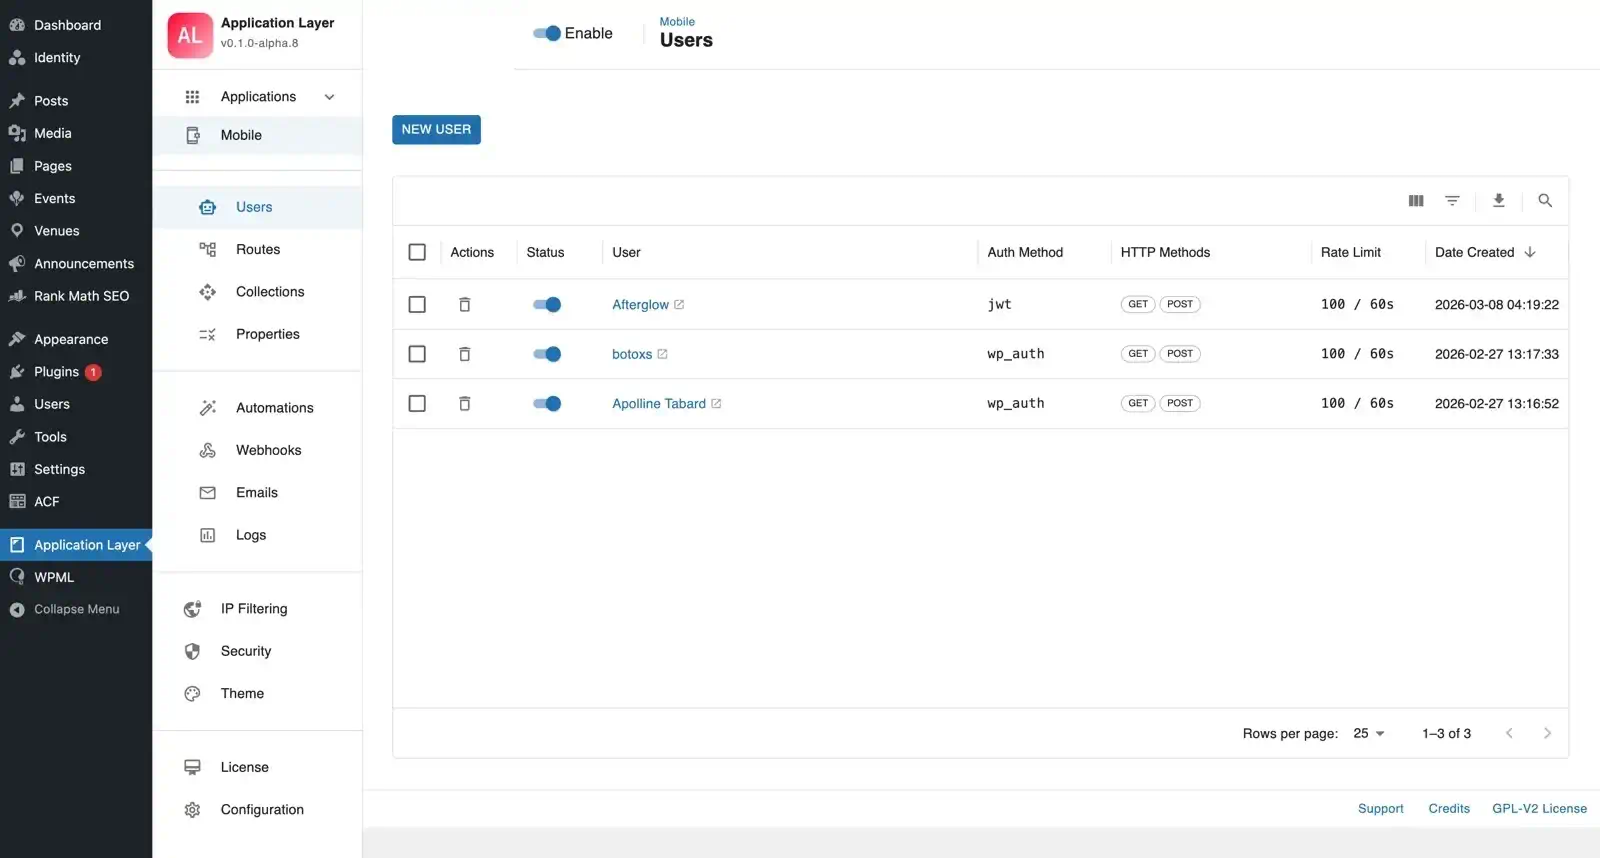
Task: Tick the checkbox for botoxs row
Action: coord(417,354)
